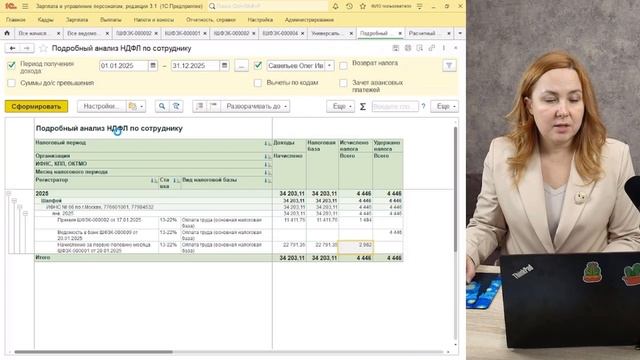The image size is (640, 360).
Task: Open help question mark icon
Action: (423, 106)
